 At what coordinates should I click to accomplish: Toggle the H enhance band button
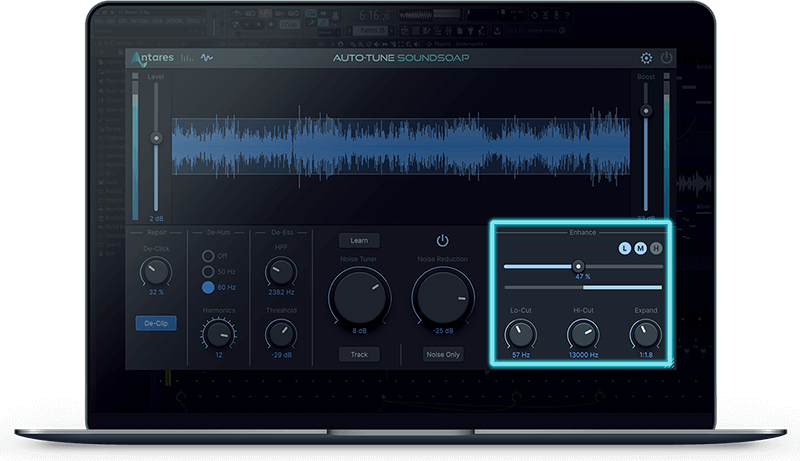coord(656,248)
